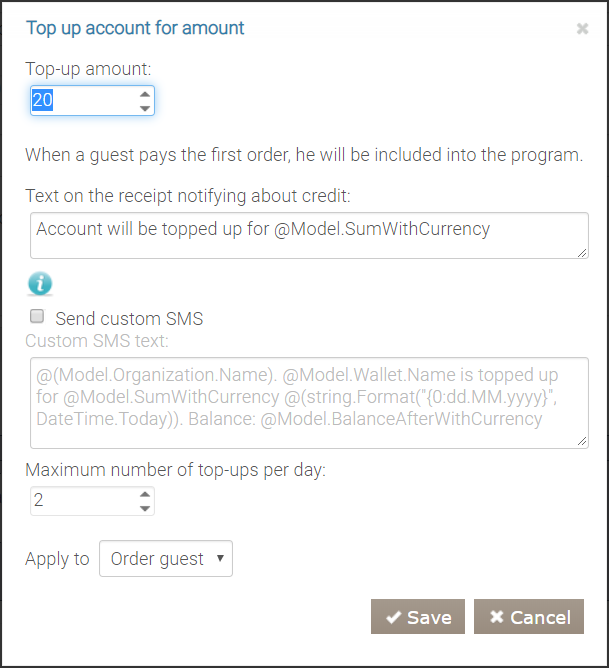This screenshot has width=609, height=668.
Task: Focus the receipt notification text box
Action: coord(300,234)
